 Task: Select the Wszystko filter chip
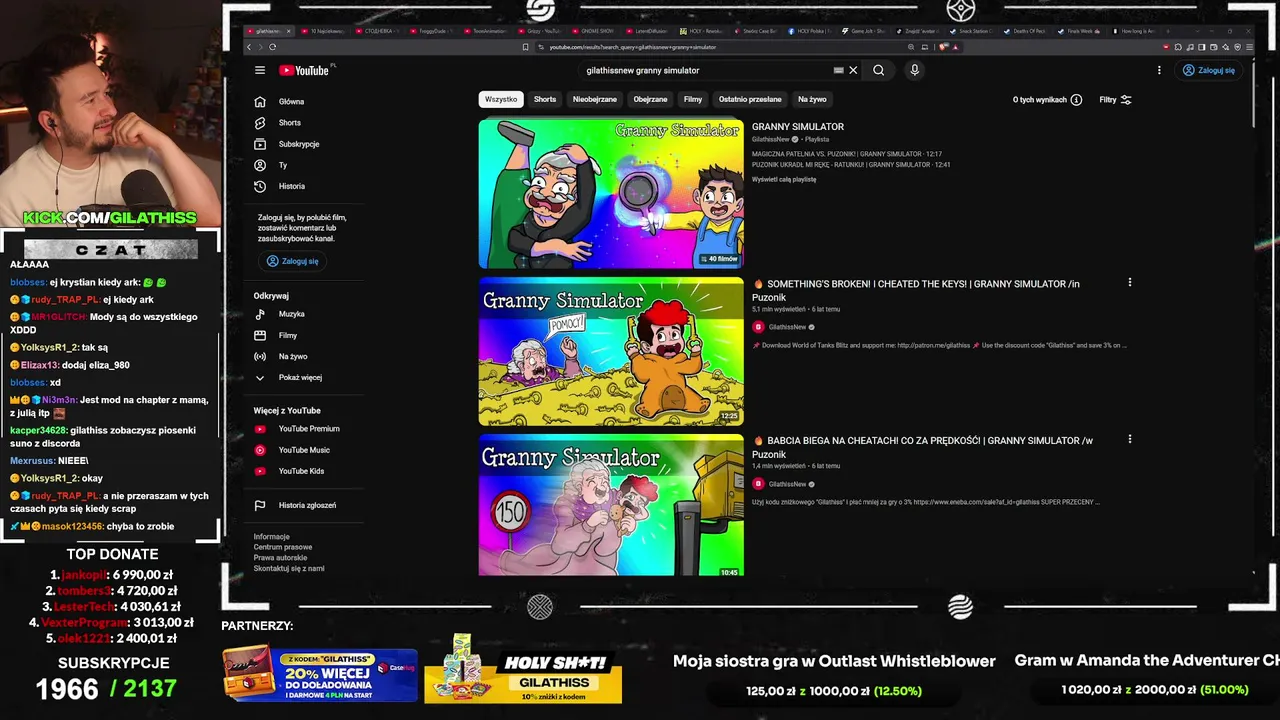pos(501,100)
